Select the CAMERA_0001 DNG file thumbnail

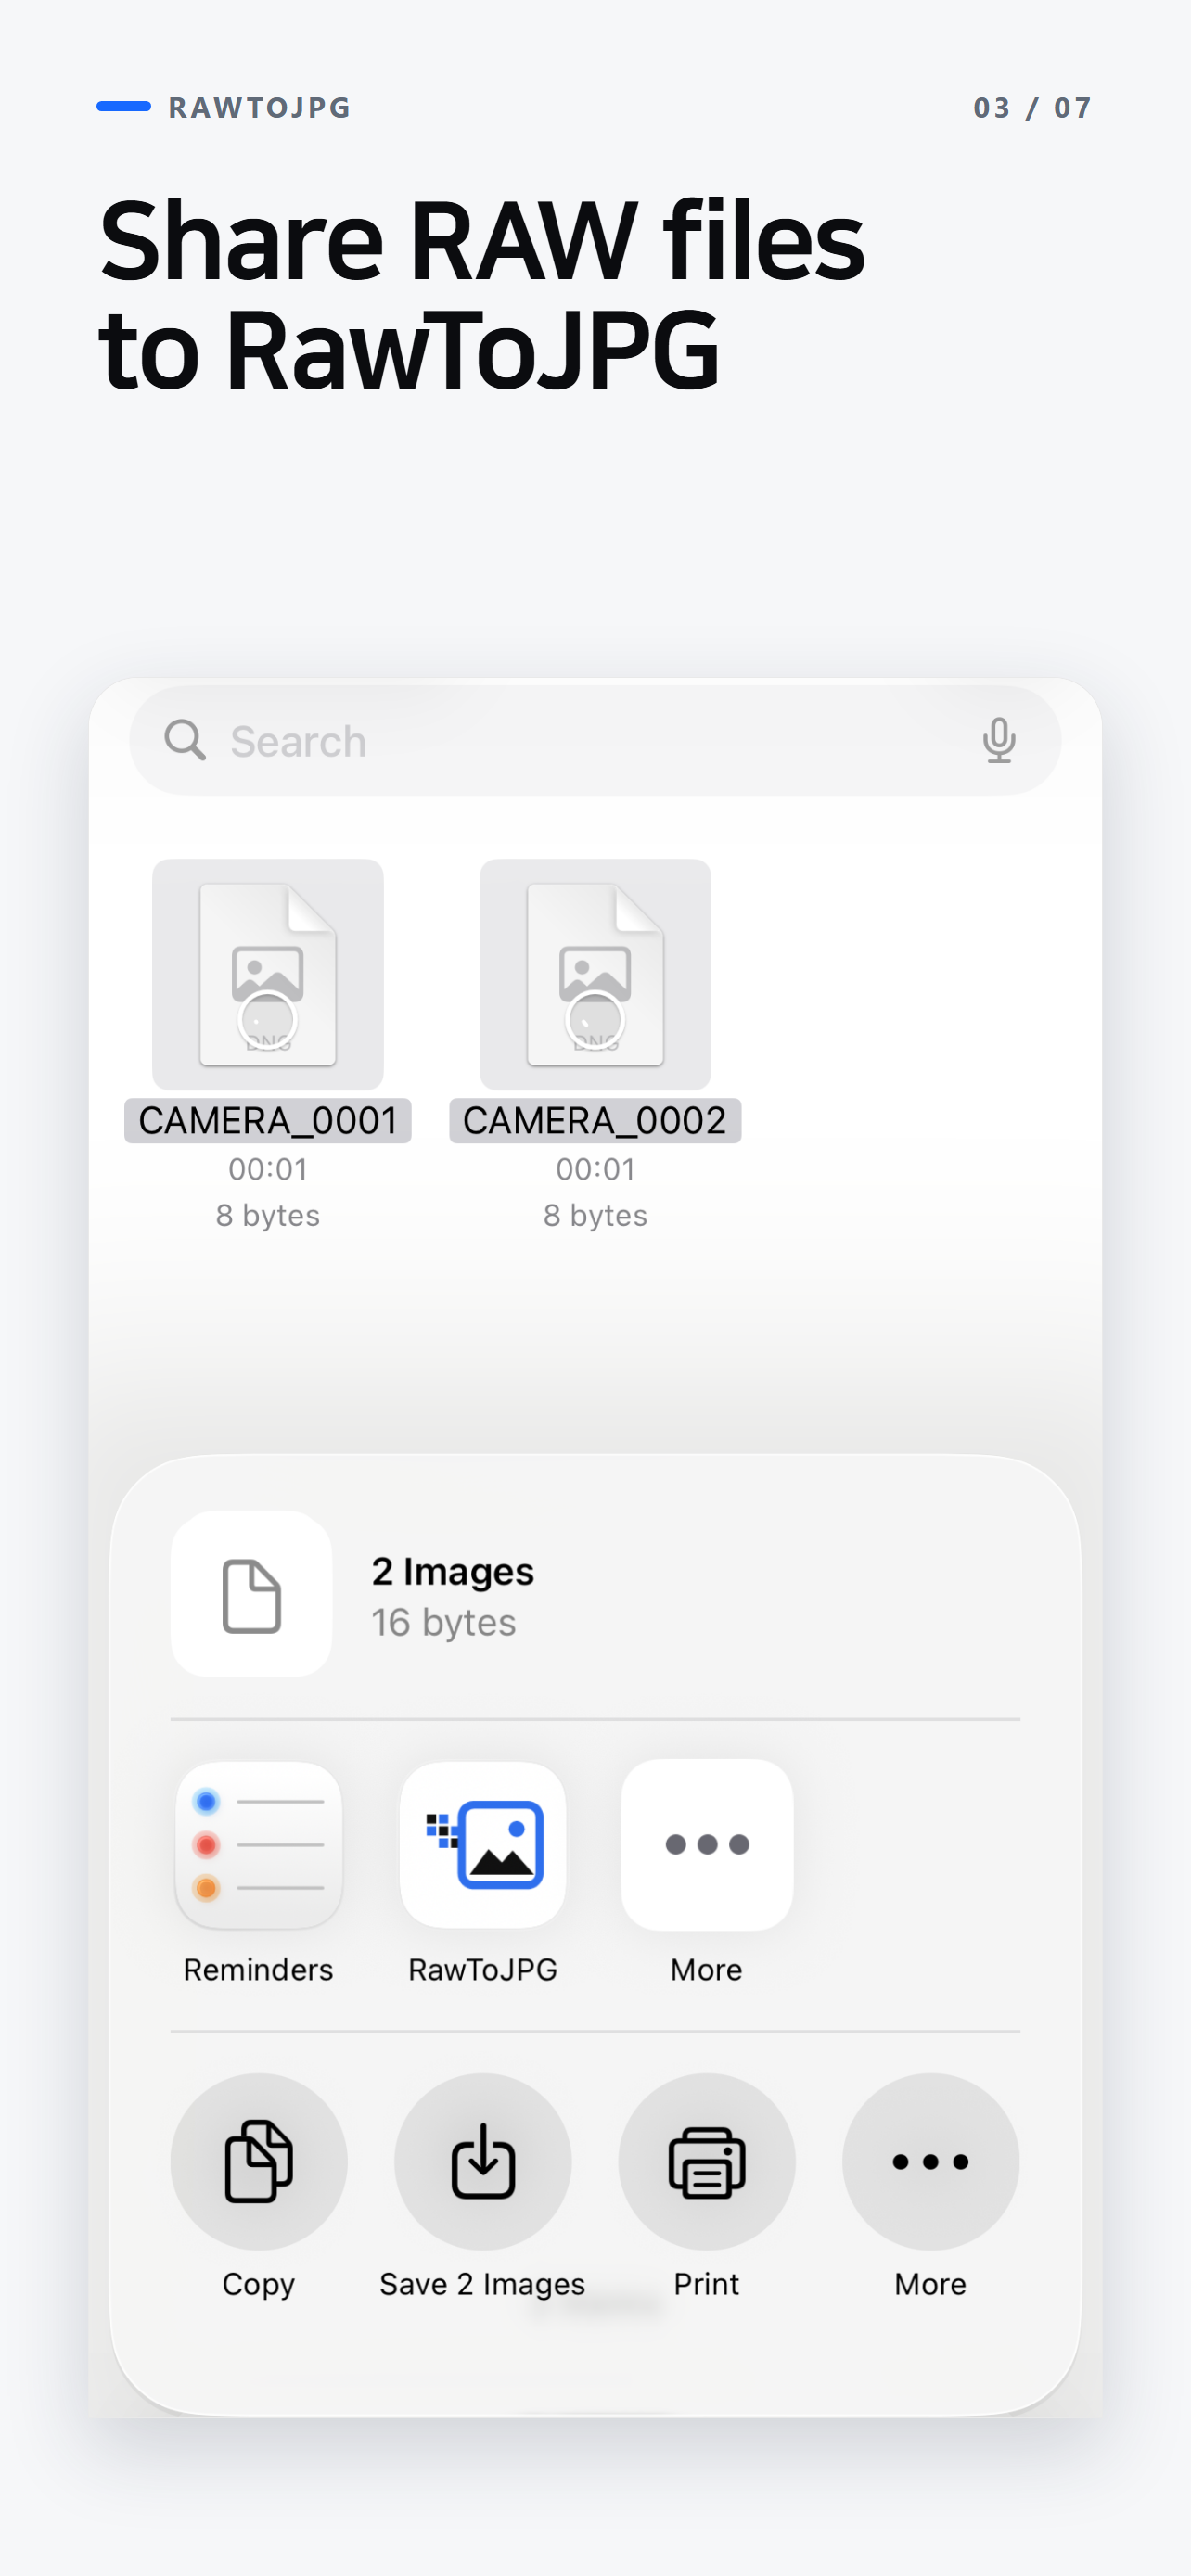pos(268,974)
